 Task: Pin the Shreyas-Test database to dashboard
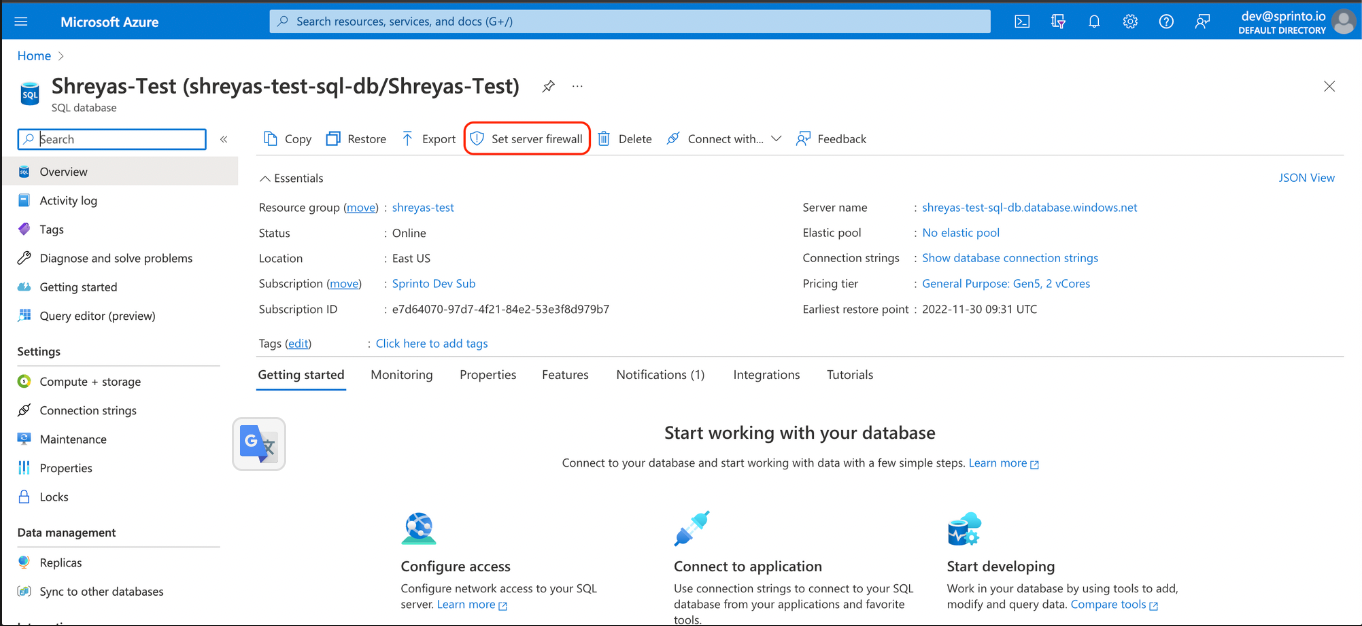point(548,86)
